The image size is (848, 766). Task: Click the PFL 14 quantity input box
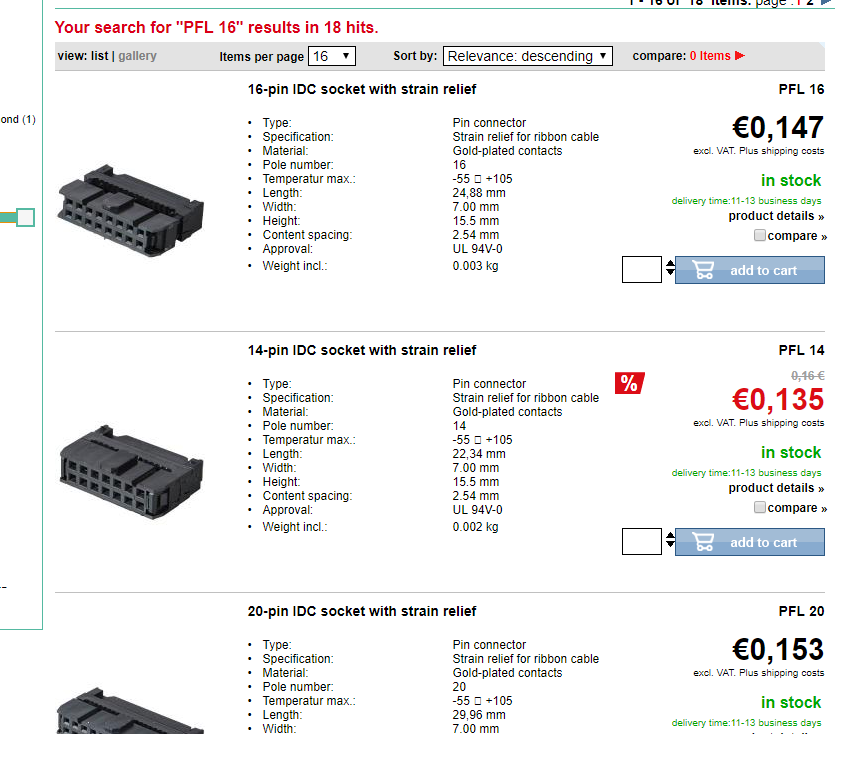[x=641, y=542]
